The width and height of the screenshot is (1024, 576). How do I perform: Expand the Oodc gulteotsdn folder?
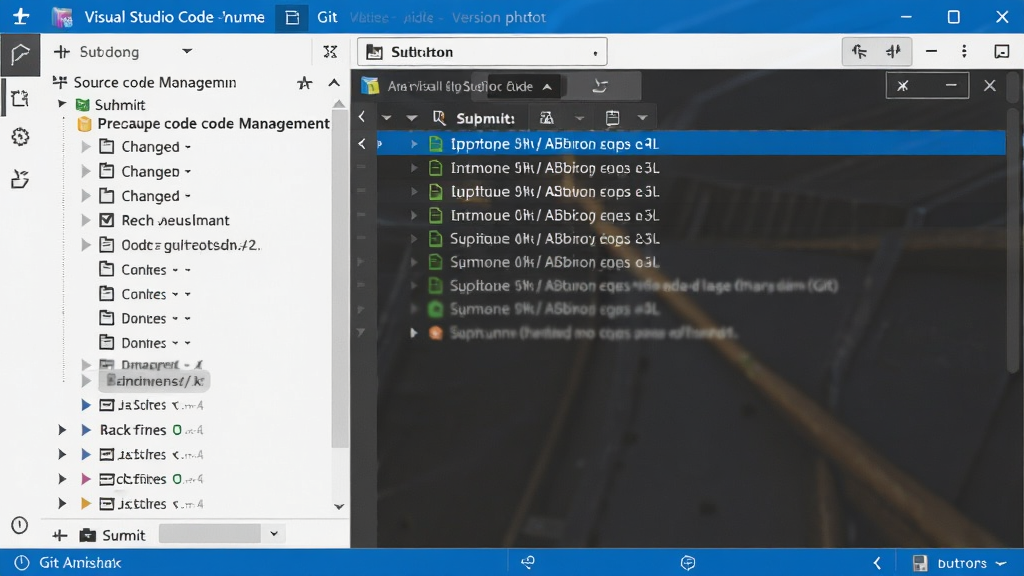tap(86, 245)
